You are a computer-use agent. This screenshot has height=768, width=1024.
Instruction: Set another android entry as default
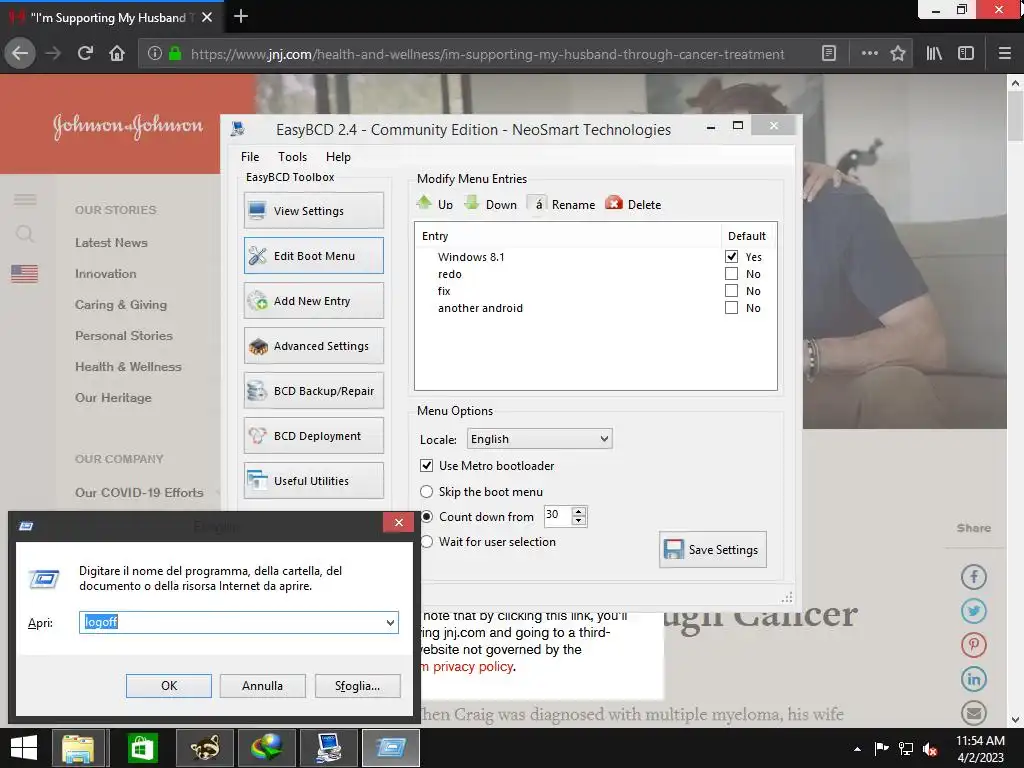pyautogui.click(x=731, y=308)
